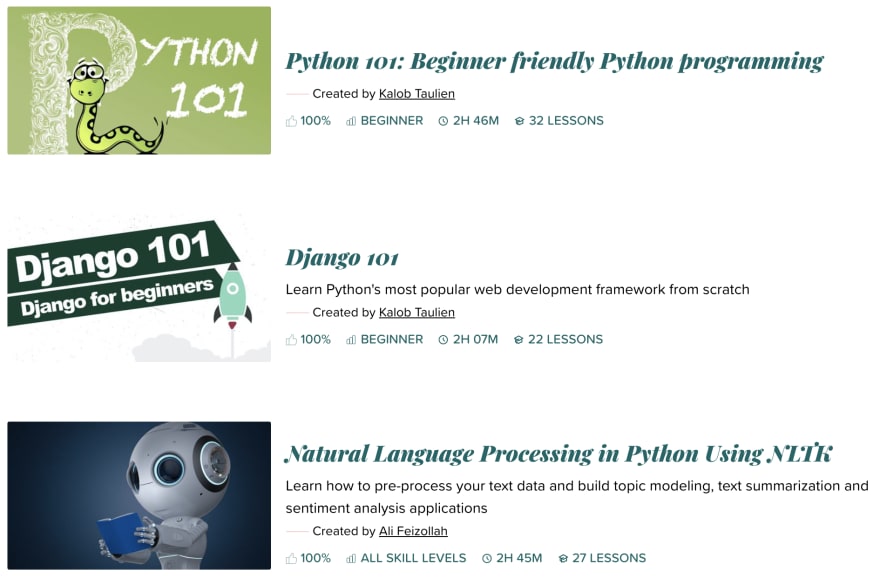This screenshot has height=578, width=880.
Task: Click Kalob Taulien author link under Django 101
Action: [416, 313]
